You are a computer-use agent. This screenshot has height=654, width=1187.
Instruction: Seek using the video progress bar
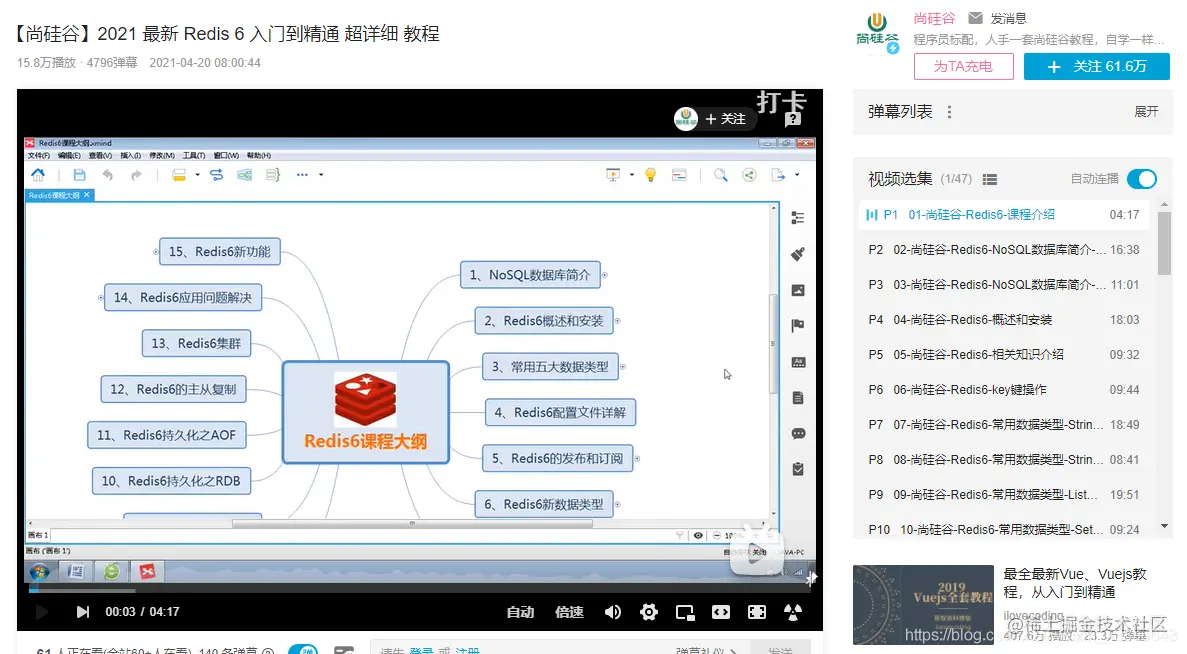(x=420, y=590)
